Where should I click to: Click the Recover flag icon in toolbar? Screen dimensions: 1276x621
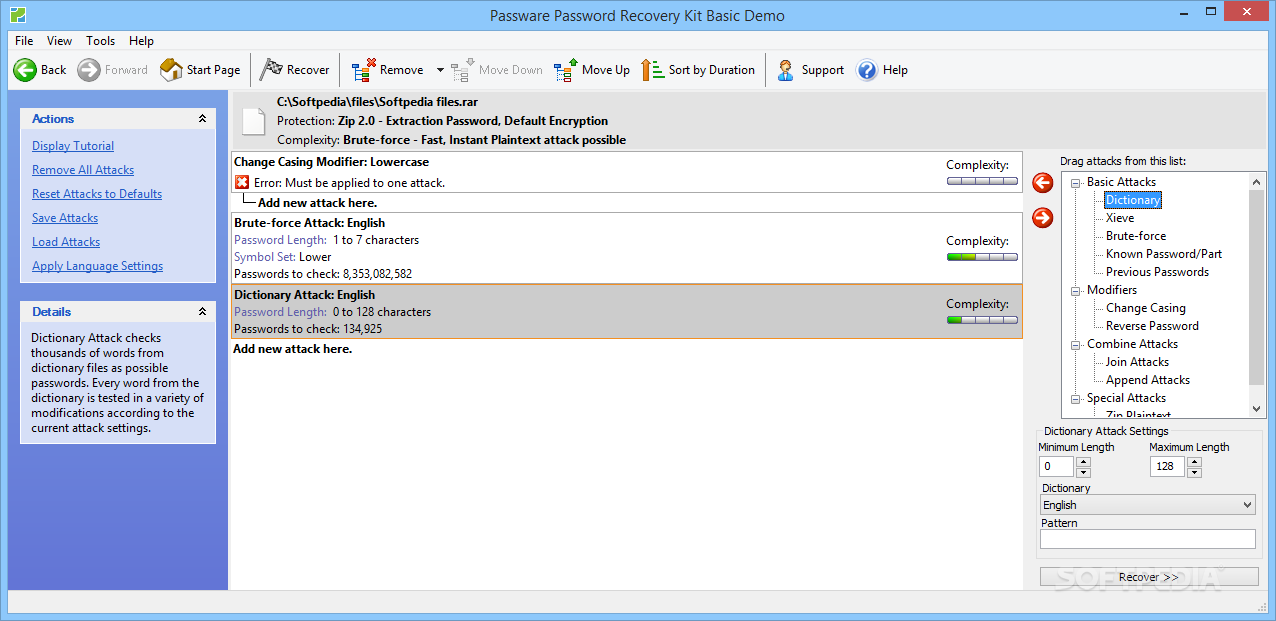point(271,70)
